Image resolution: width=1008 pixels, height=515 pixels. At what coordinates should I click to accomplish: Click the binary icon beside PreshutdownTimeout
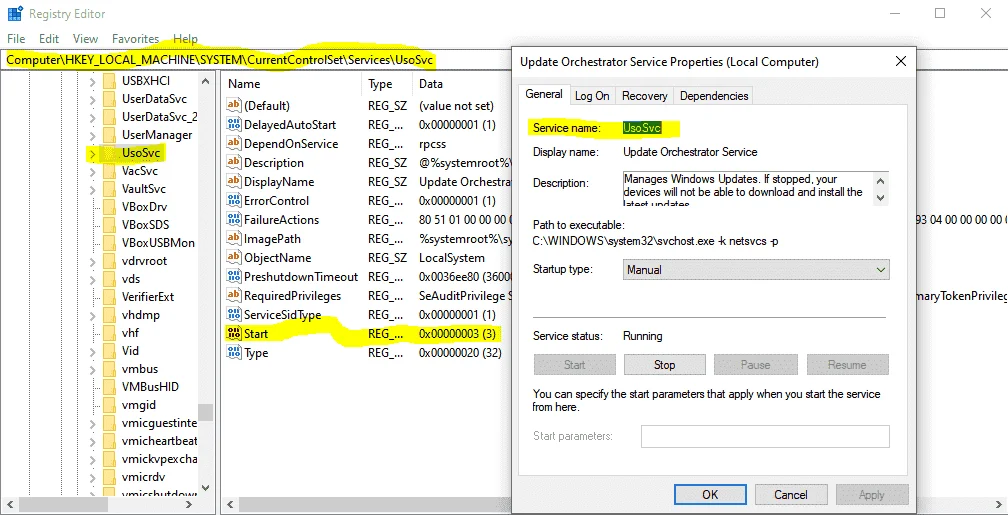pyautogui.click(x=233, y=276)
